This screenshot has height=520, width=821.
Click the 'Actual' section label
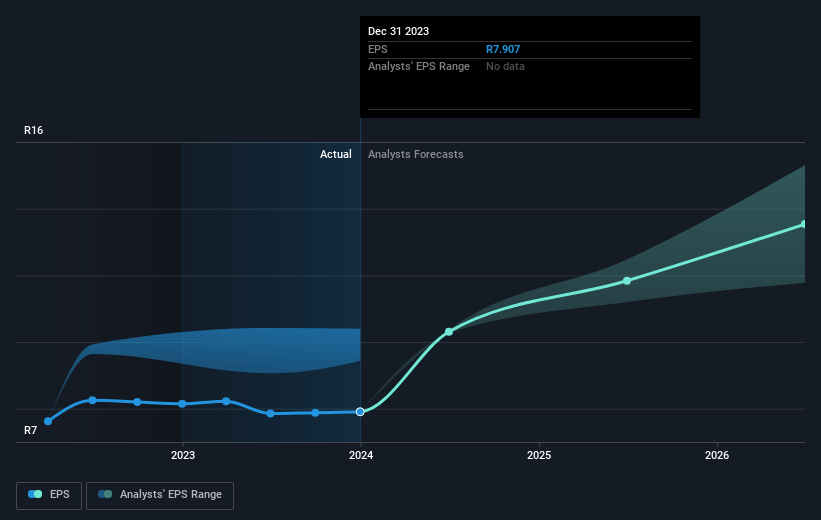point(336,154)
